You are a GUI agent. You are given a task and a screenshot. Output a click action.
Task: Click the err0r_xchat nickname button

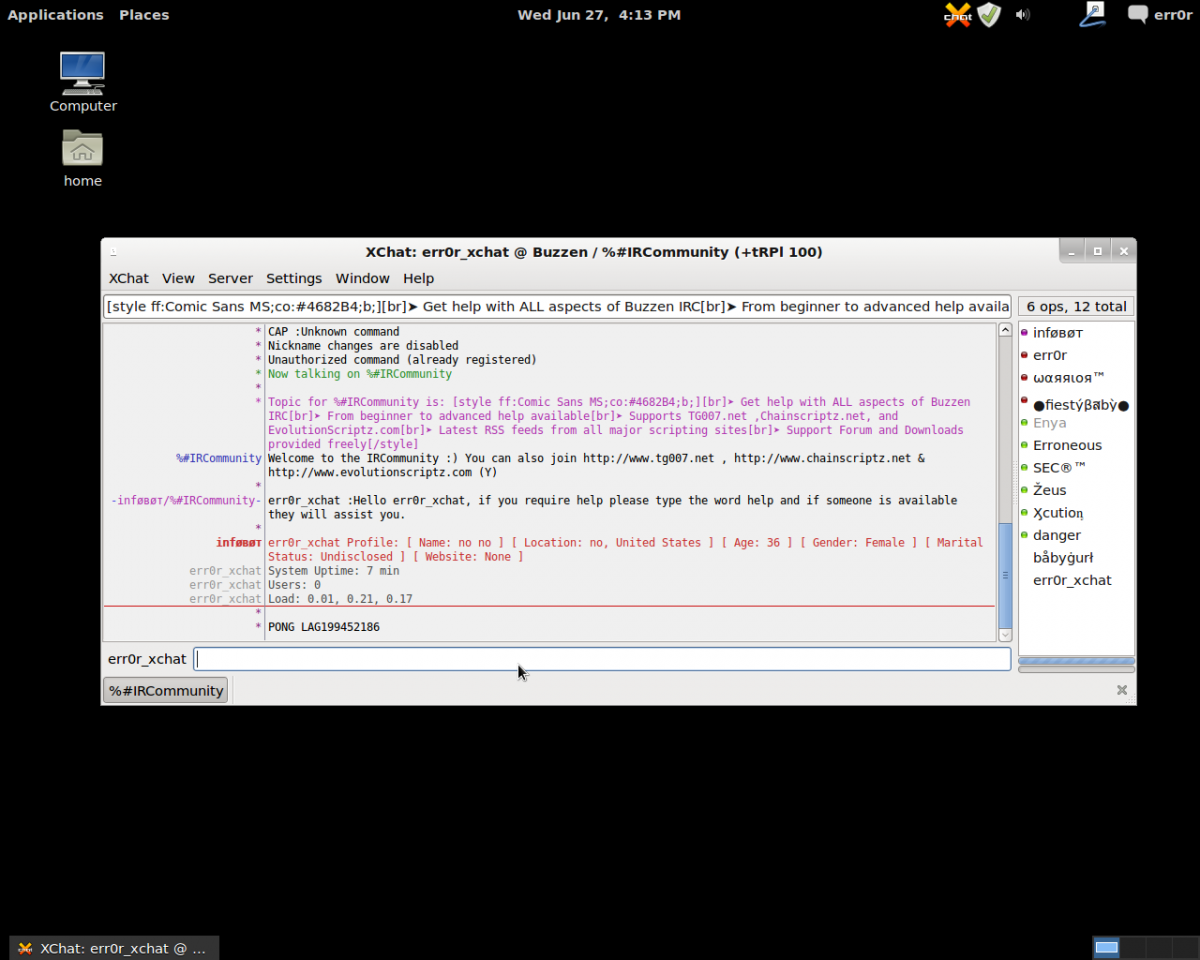click(147, 659)
